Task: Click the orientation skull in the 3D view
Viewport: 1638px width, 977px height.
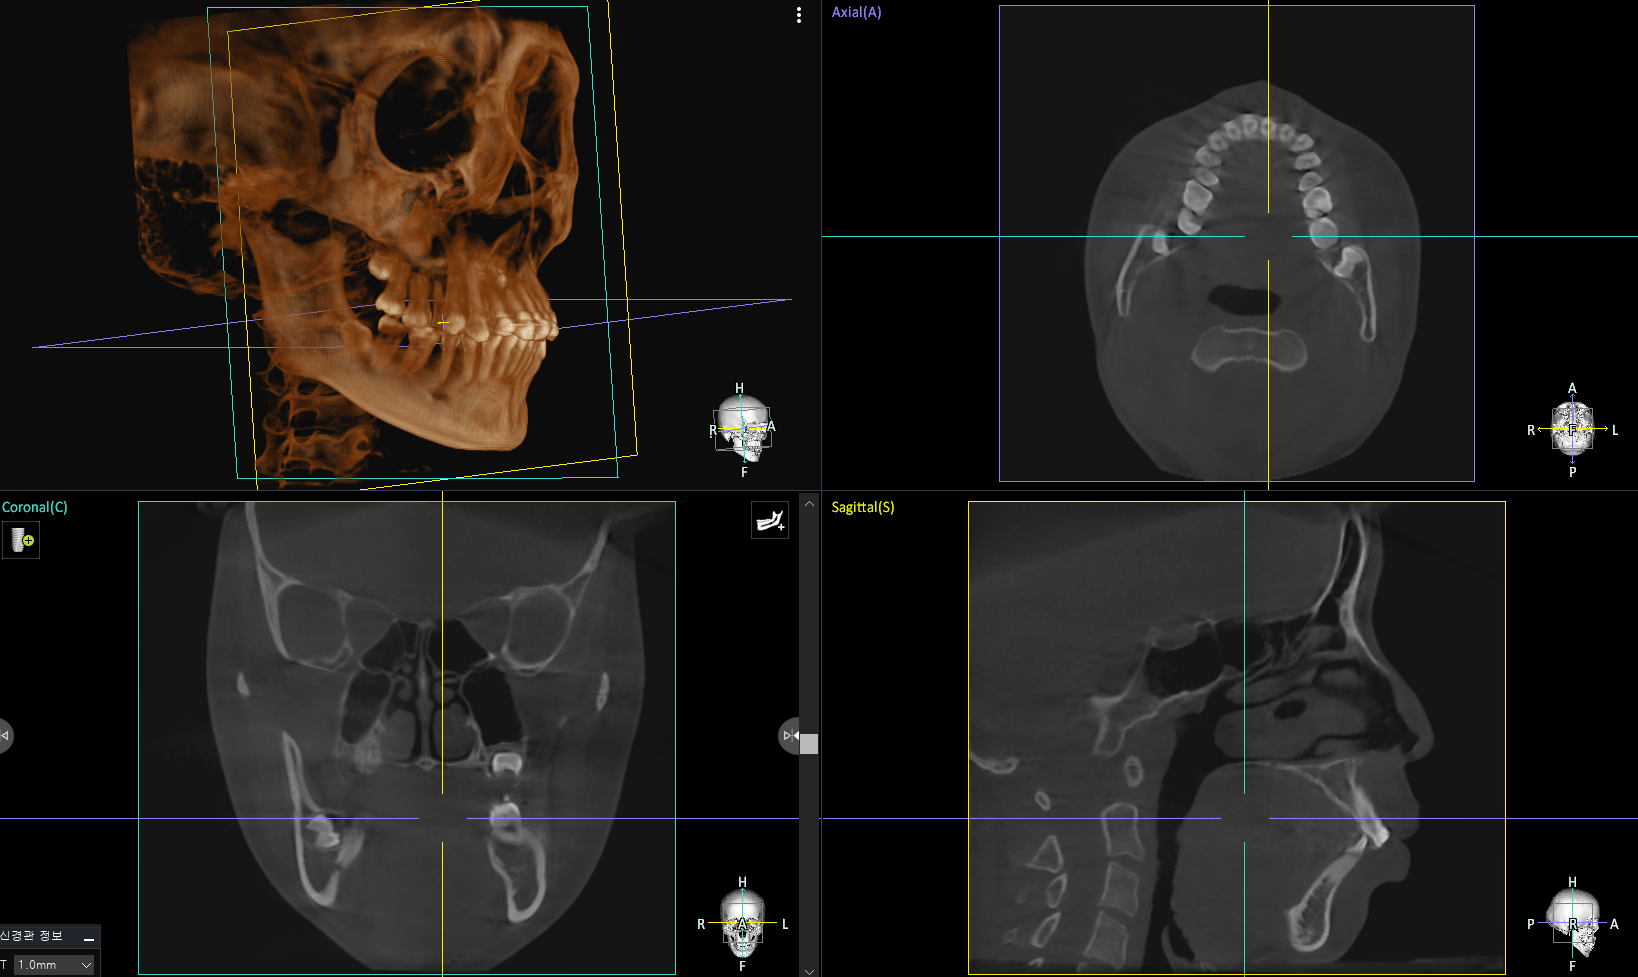Action: tap(743, 429)
